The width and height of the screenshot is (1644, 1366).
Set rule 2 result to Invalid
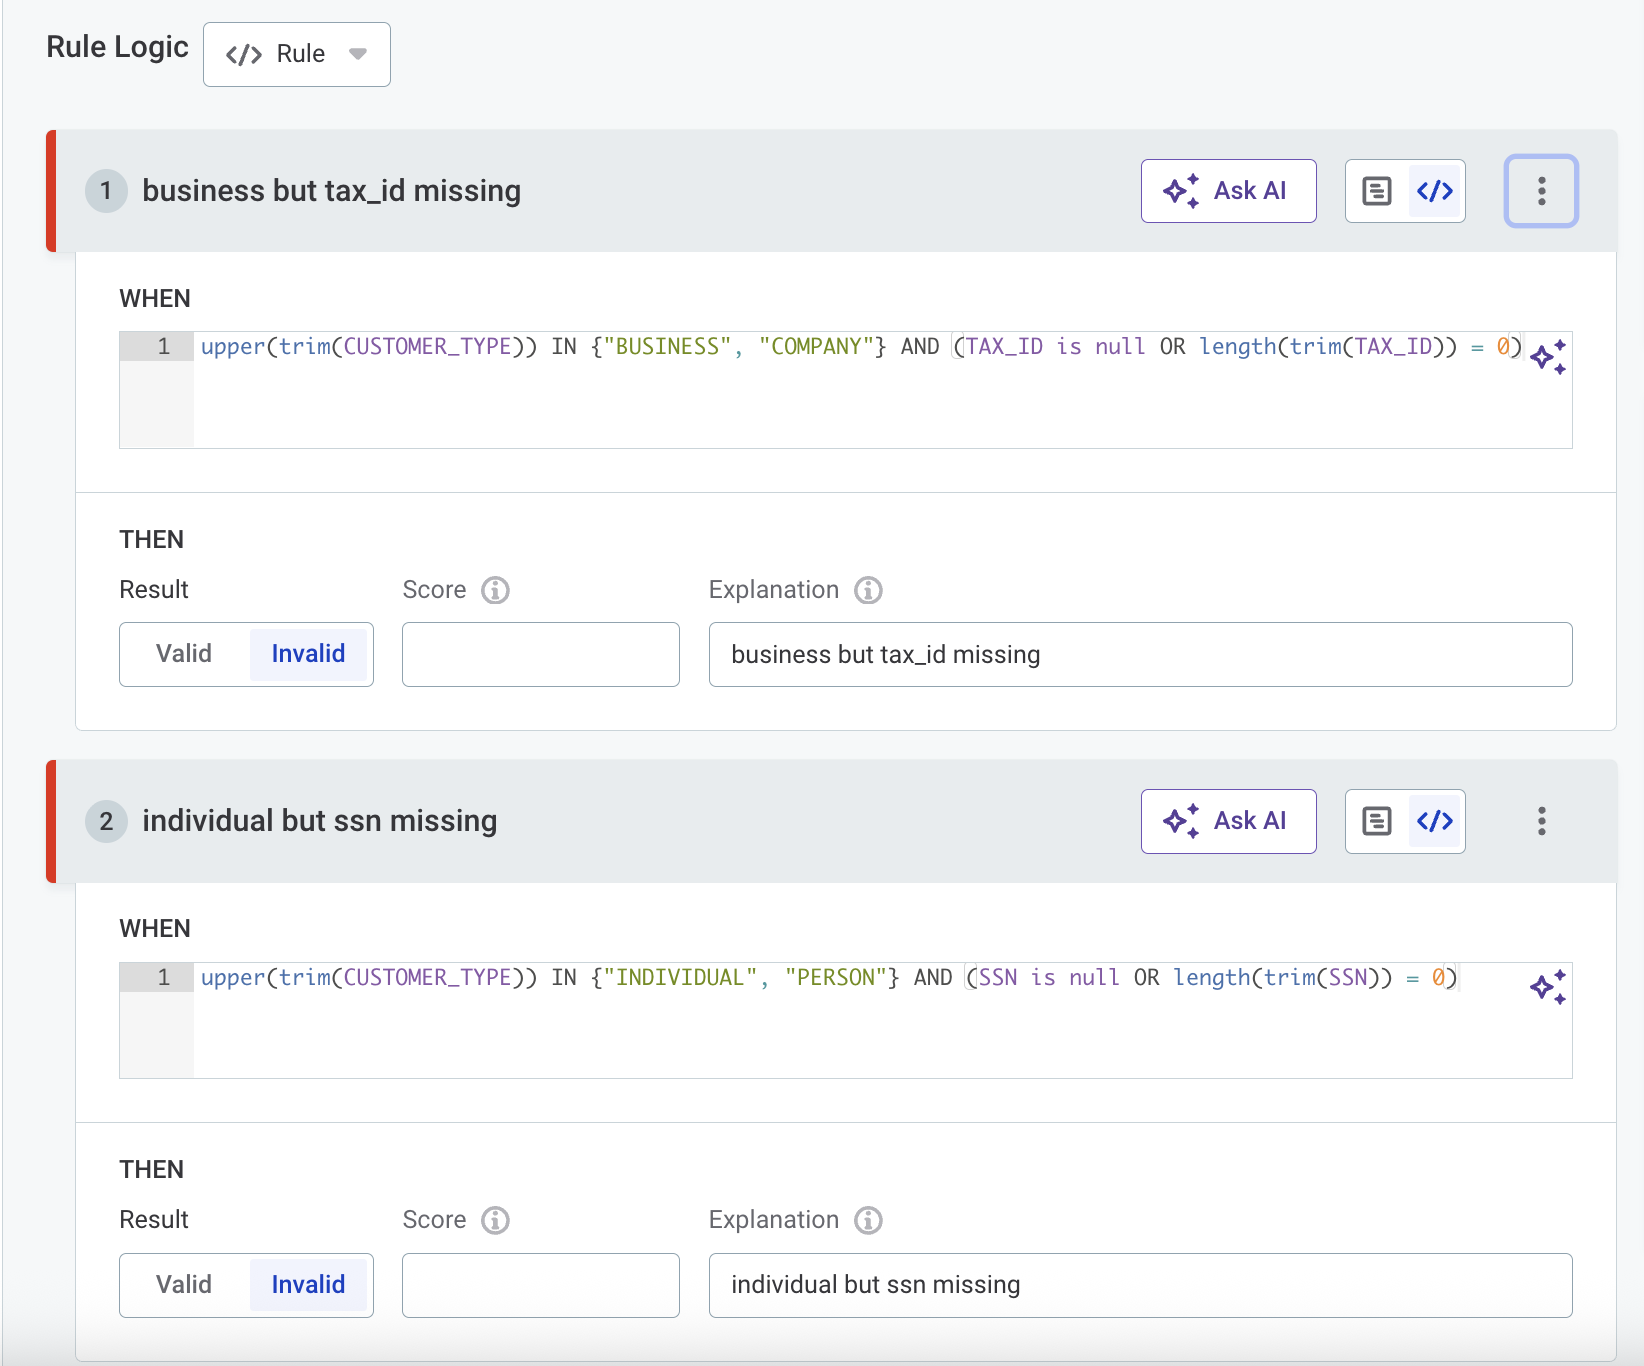[x=308, y=1285]
